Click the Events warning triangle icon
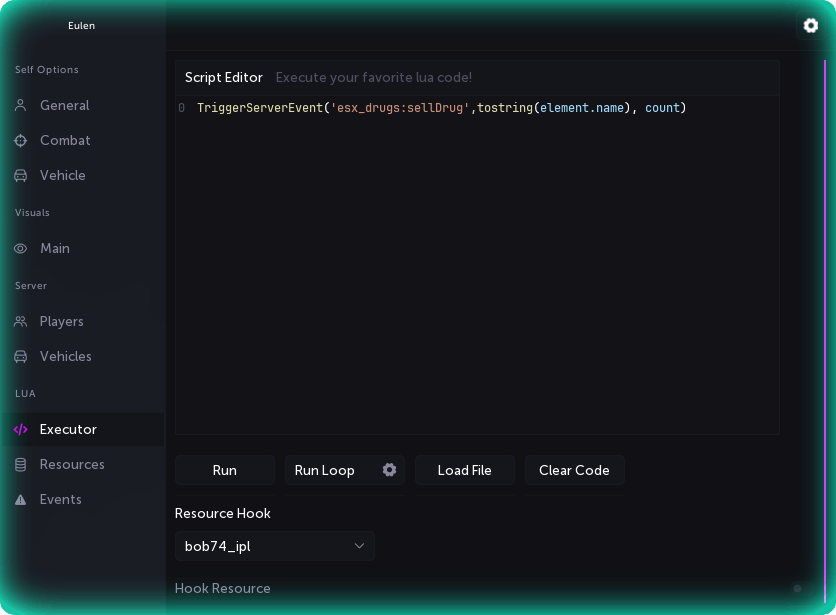 [21, 500]
